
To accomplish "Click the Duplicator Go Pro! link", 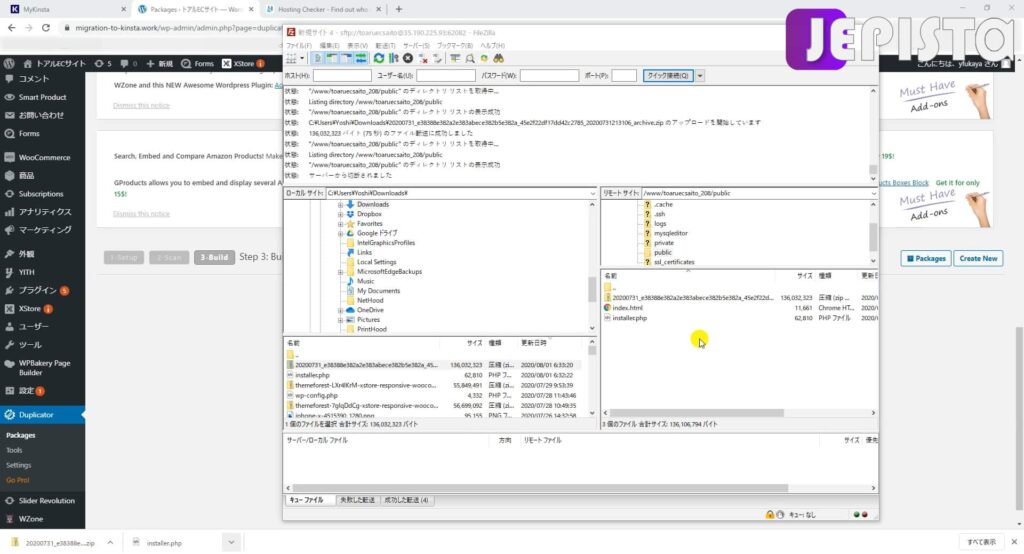I will click(x=18, y=480).
